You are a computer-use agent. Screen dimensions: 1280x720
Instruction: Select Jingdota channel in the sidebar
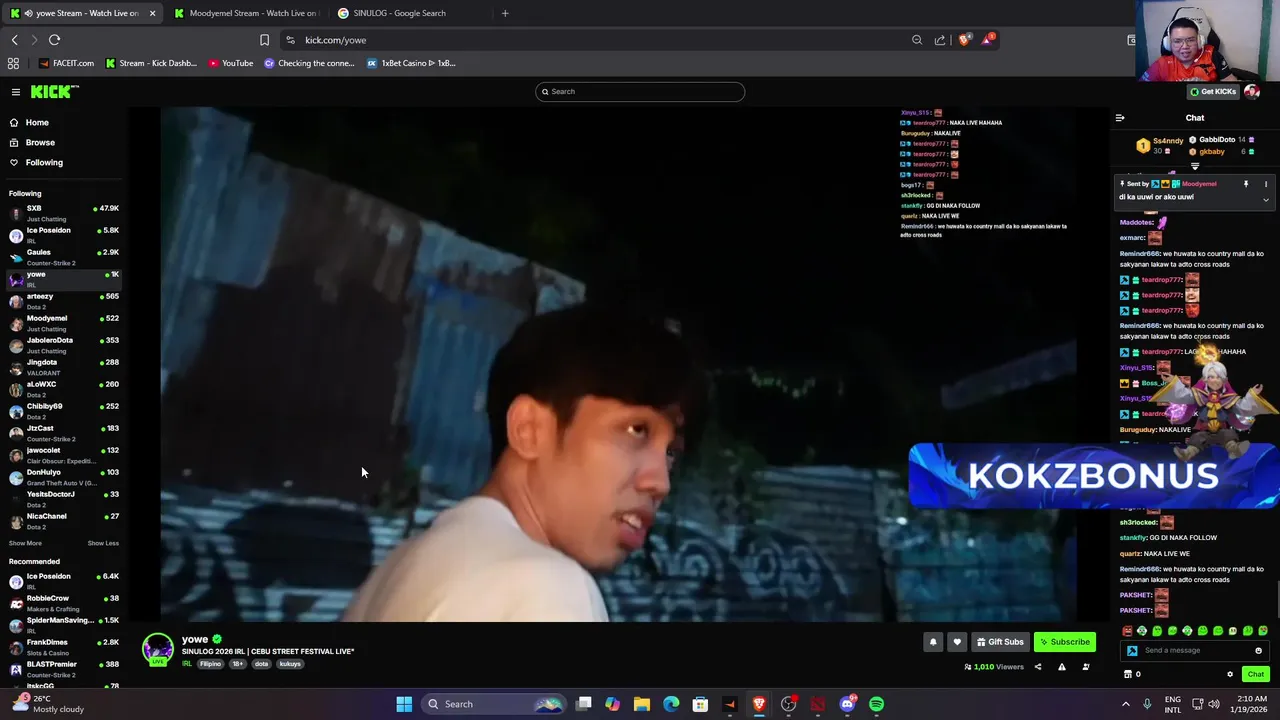[x=64, y=366]
